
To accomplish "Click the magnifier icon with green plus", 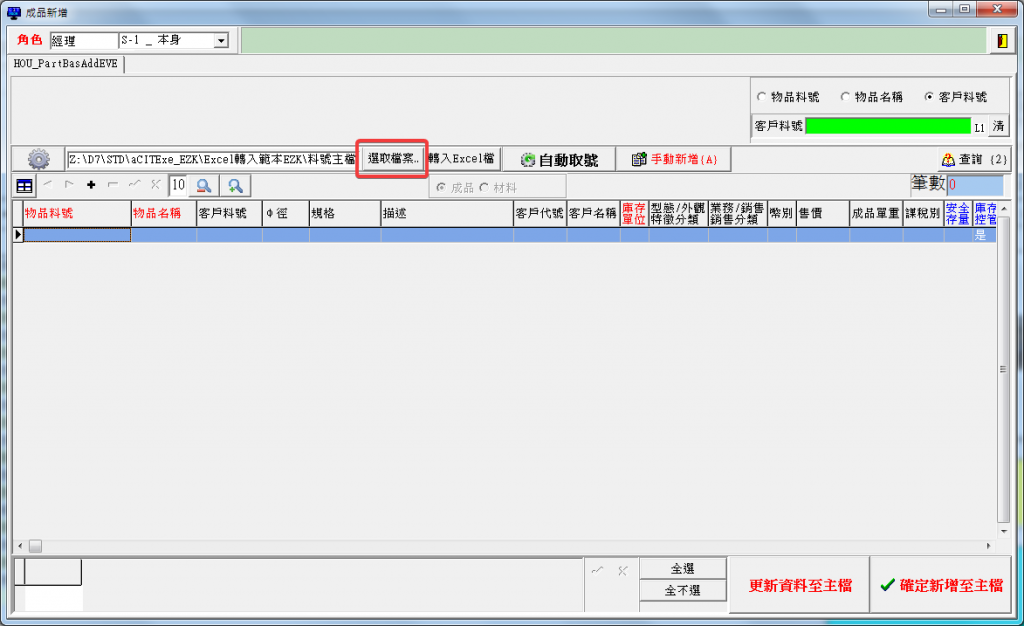I will coord(236,185).
